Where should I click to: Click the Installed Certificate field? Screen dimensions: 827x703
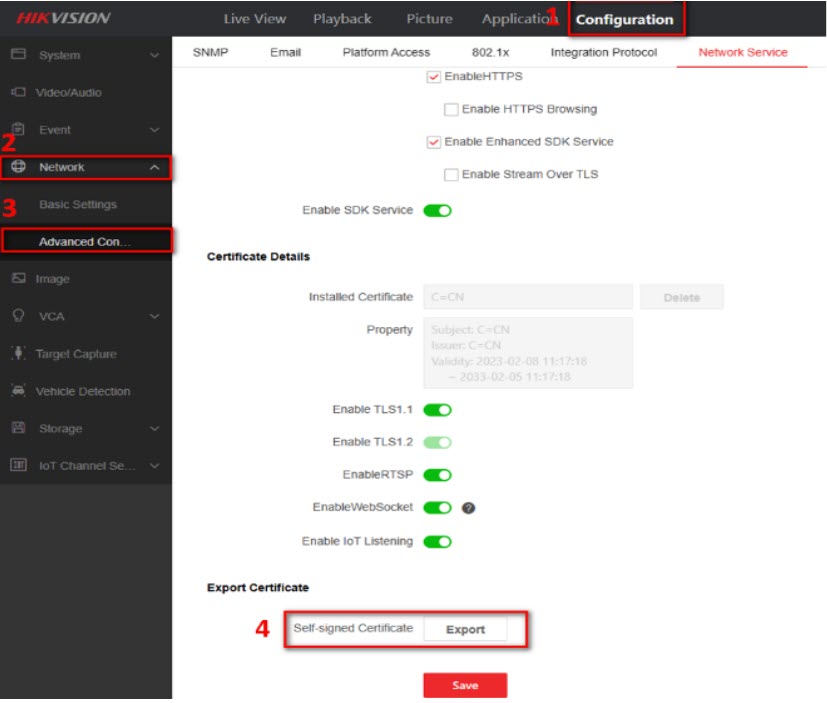527,297
